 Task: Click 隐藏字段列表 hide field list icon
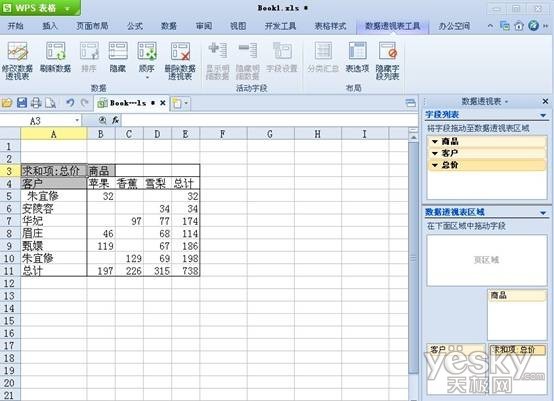click(x=388, y=60)
